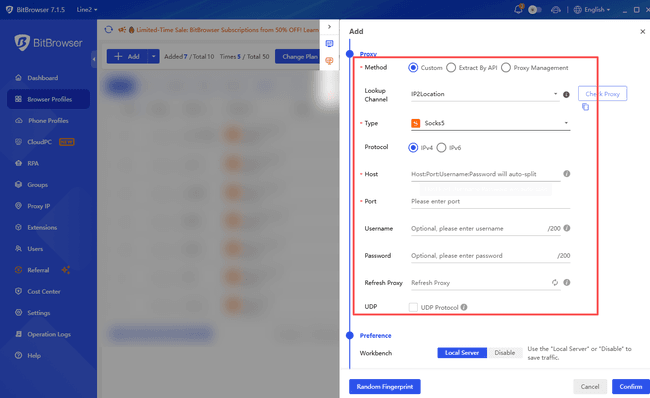650x398 pixels.
Task: Select the Extract By API radio button
Action: pyautogui.click(x=451, y=68)
